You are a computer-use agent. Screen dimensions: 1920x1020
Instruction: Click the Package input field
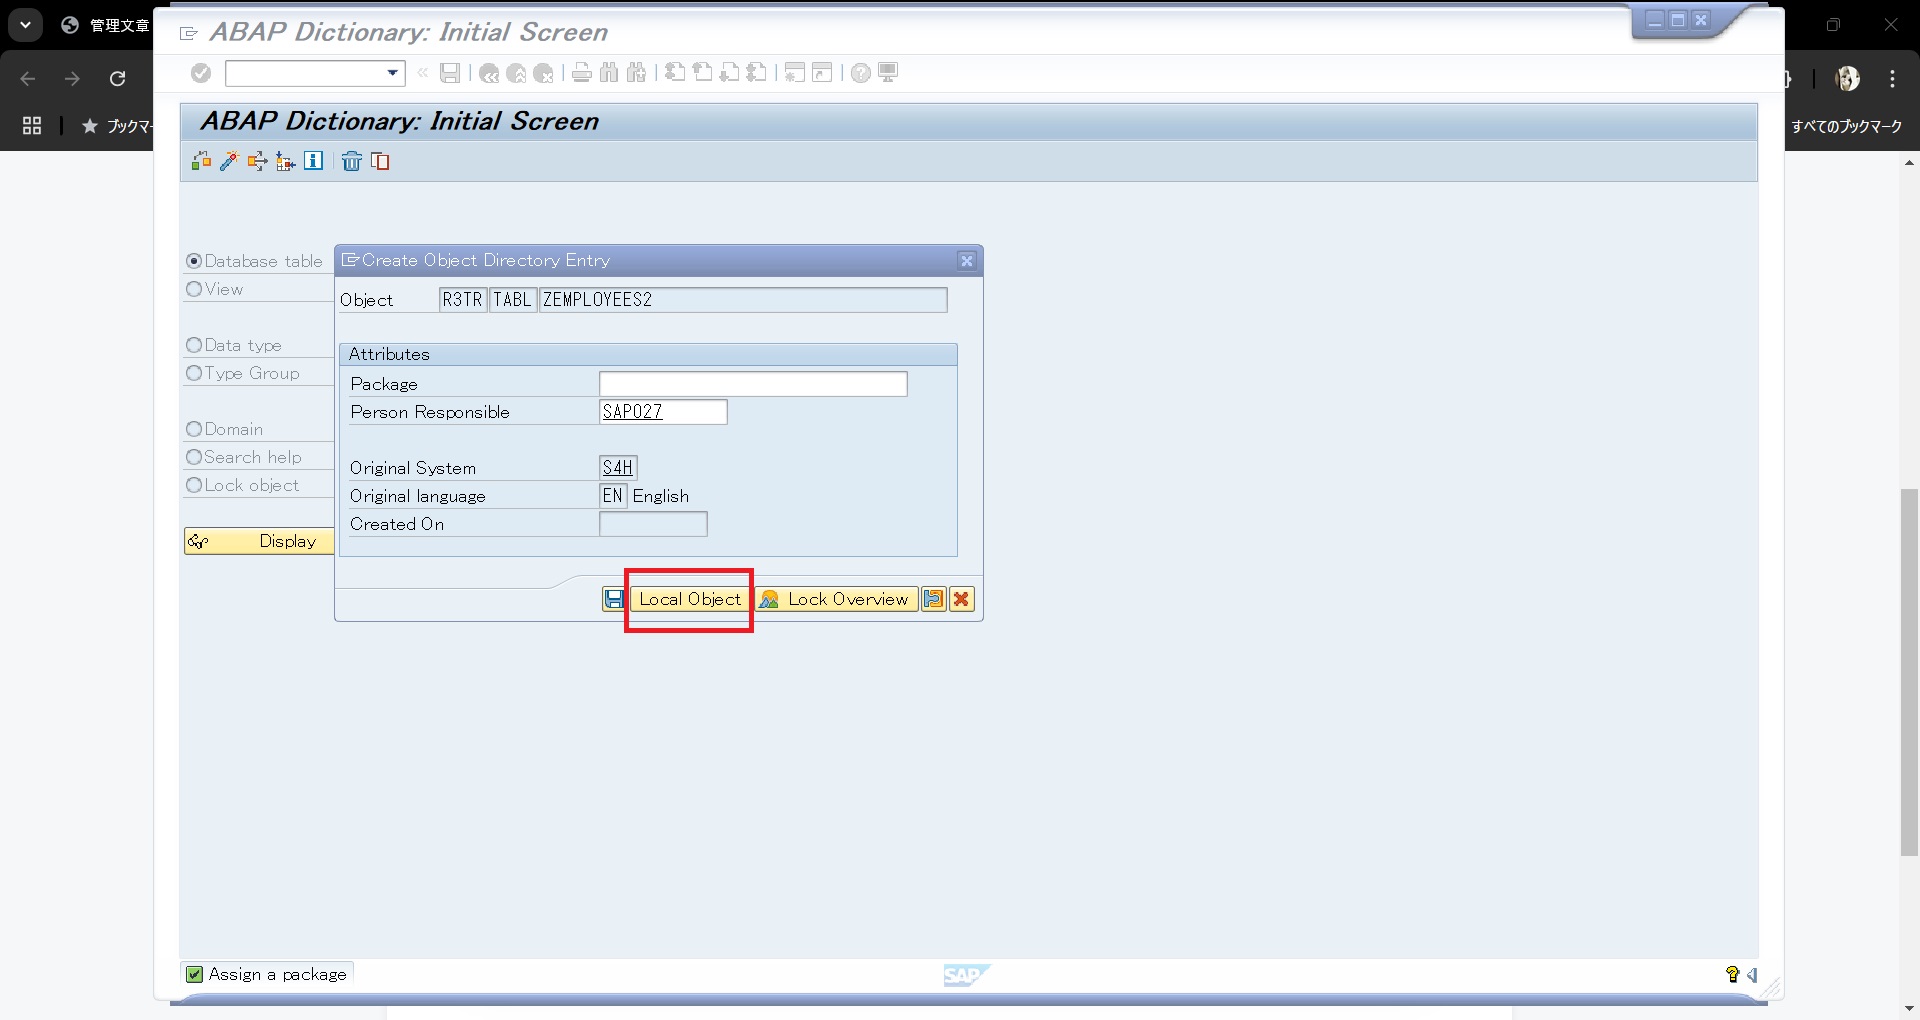point(753,384)
